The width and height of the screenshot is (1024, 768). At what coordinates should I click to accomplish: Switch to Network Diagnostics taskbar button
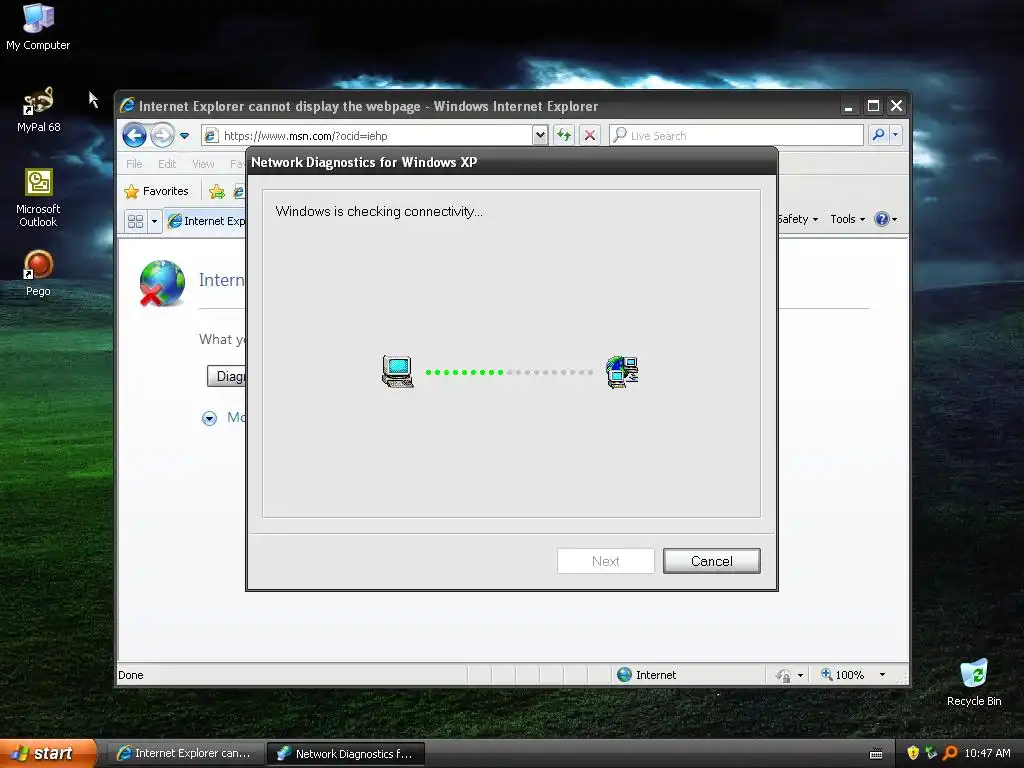coord(346,754)
